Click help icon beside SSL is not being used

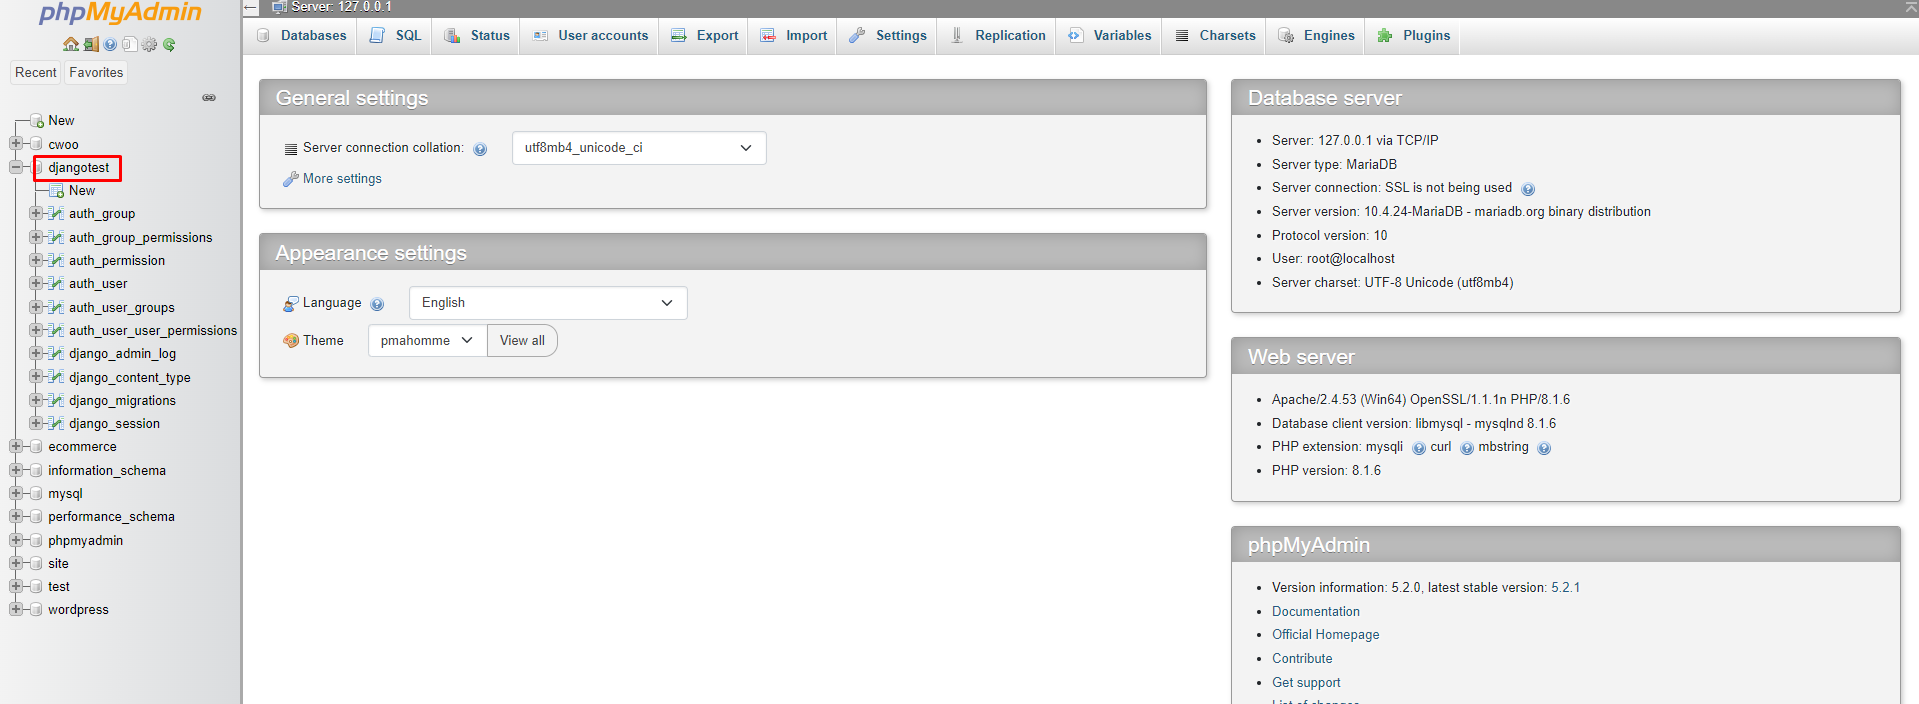pyautogui.click(x=1527, y=189)
